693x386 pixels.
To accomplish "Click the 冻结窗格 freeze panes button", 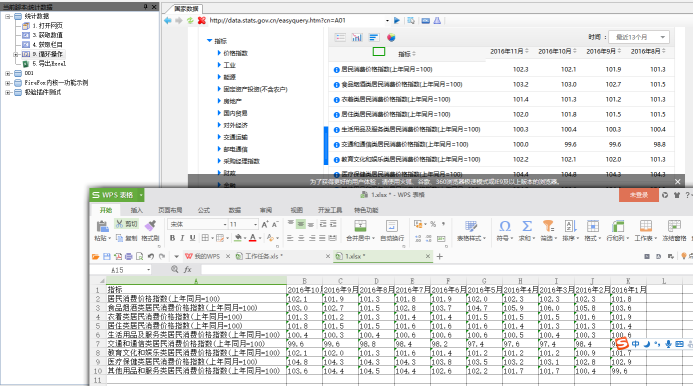I will [x=674, y=230].
